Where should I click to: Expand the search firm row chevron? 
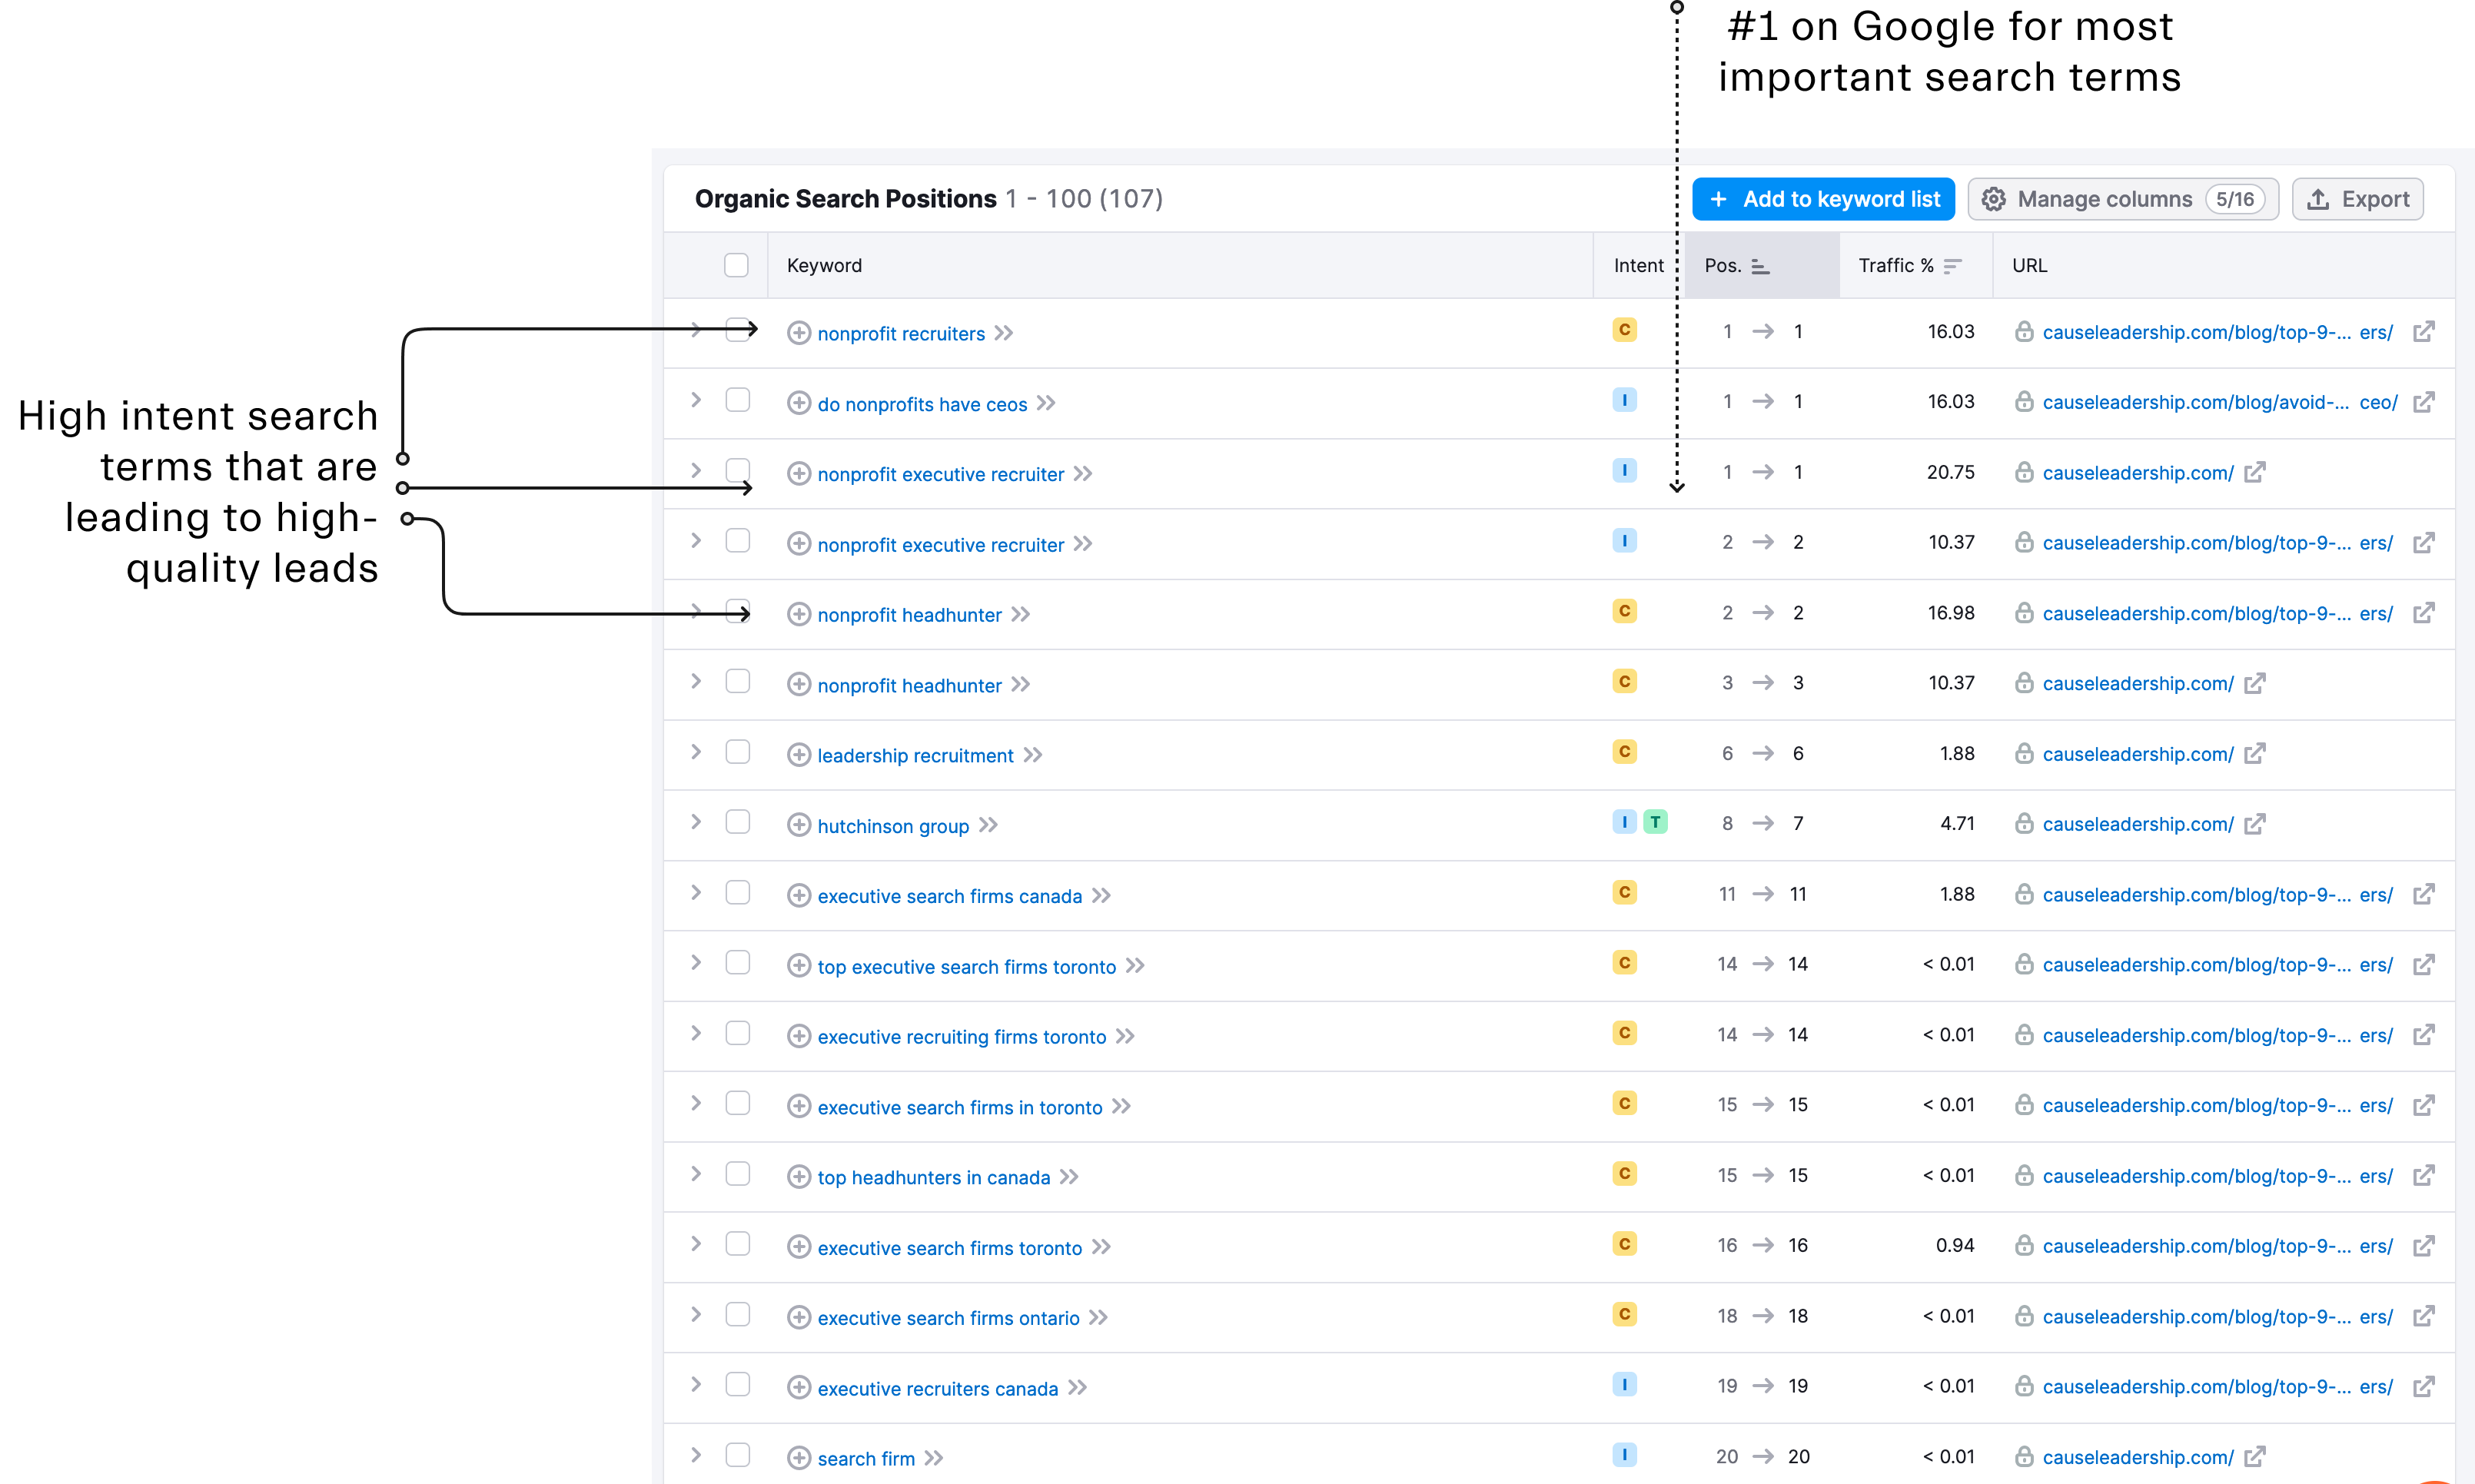pyautogui.click(x=696, y=1455)
